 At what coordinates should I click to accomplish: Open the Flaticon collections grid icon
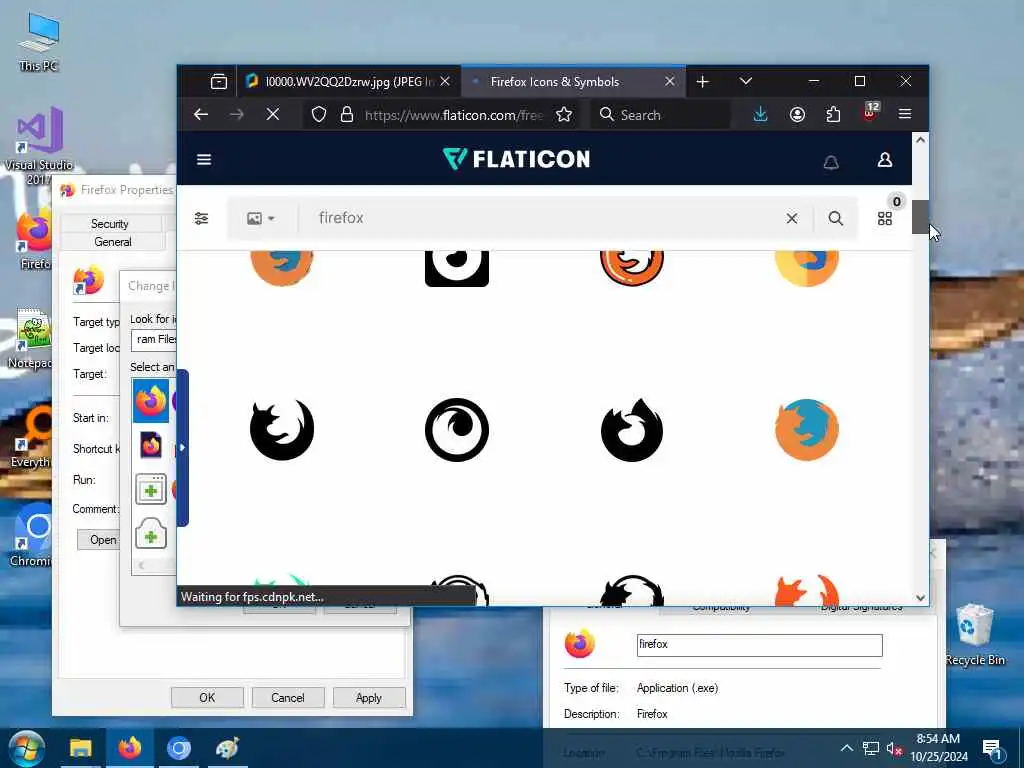click(885, 218)
